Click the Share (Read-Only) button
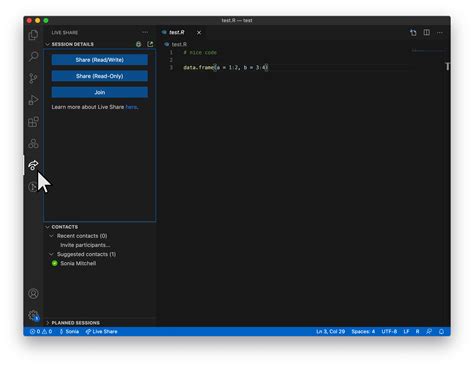The height and width of the screenshot is (367, 474). tap(100, 76)
